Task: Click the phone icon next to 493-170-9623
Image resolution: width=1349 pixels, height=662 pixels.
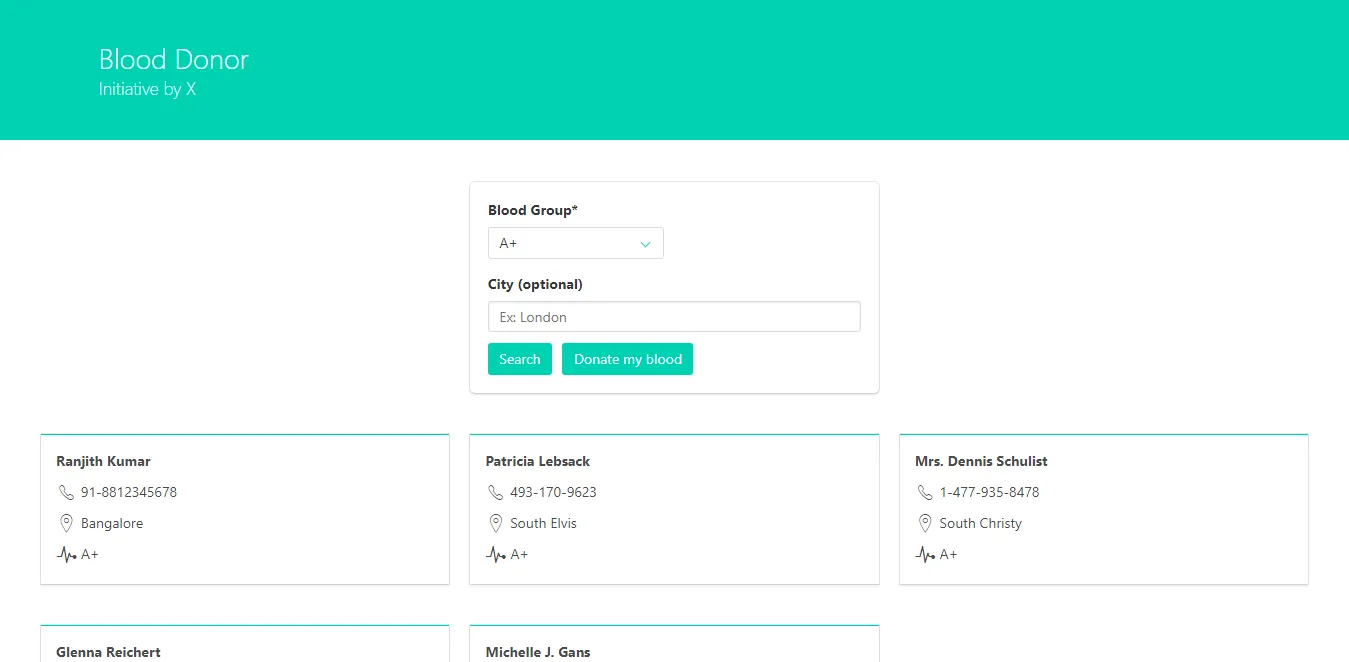Action: pos(496,492)
